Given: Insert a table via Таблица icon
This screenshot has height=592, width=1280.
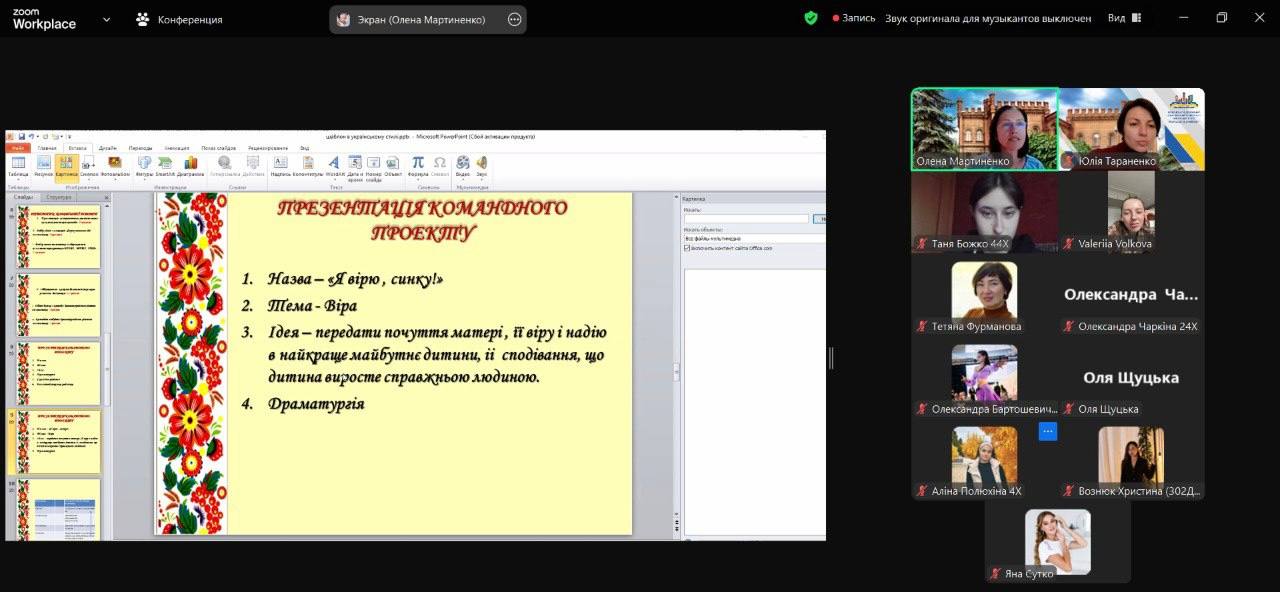Looking at the screenshot, I should [18, 165].
